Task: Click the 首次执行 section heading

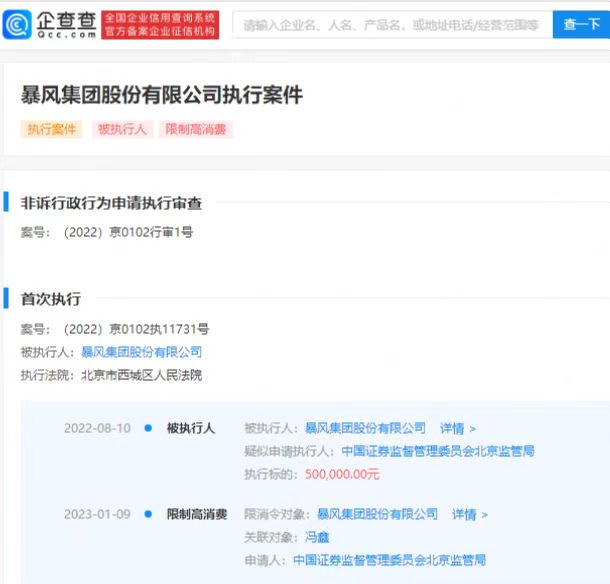Action: point(51,299)
